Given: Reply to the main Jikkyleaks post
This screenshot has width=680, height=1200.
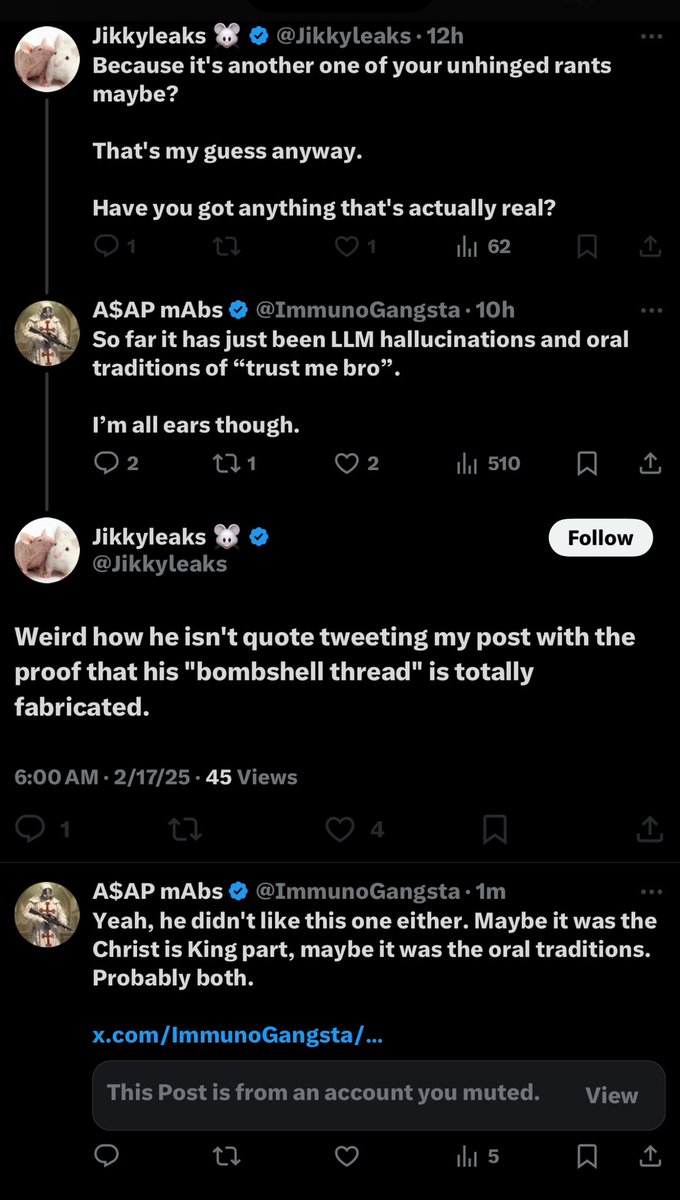Looking at the screenshot, I should 32,828.
